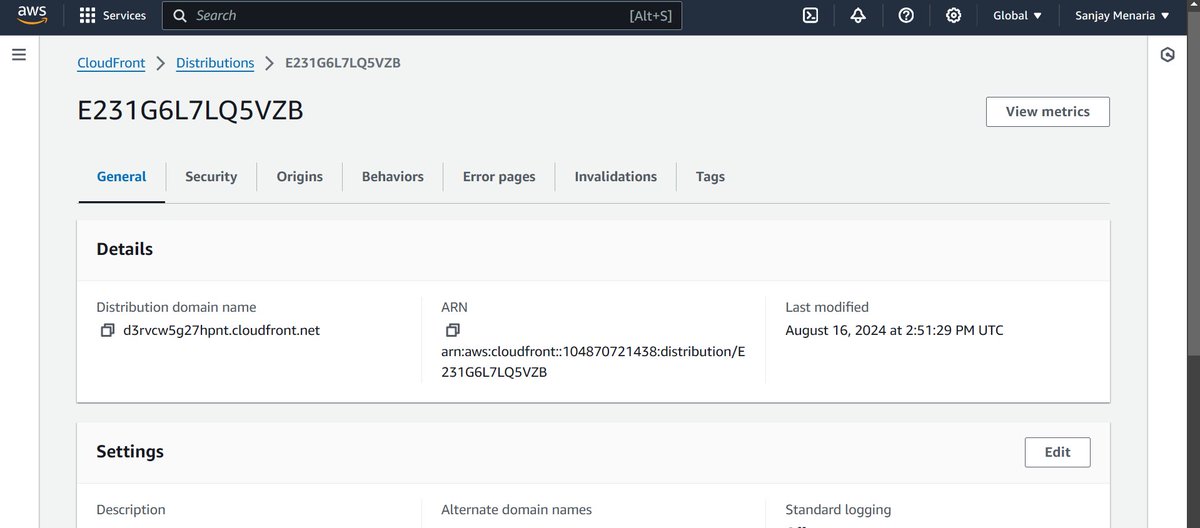Click the Settings section heading

point(130,452)
